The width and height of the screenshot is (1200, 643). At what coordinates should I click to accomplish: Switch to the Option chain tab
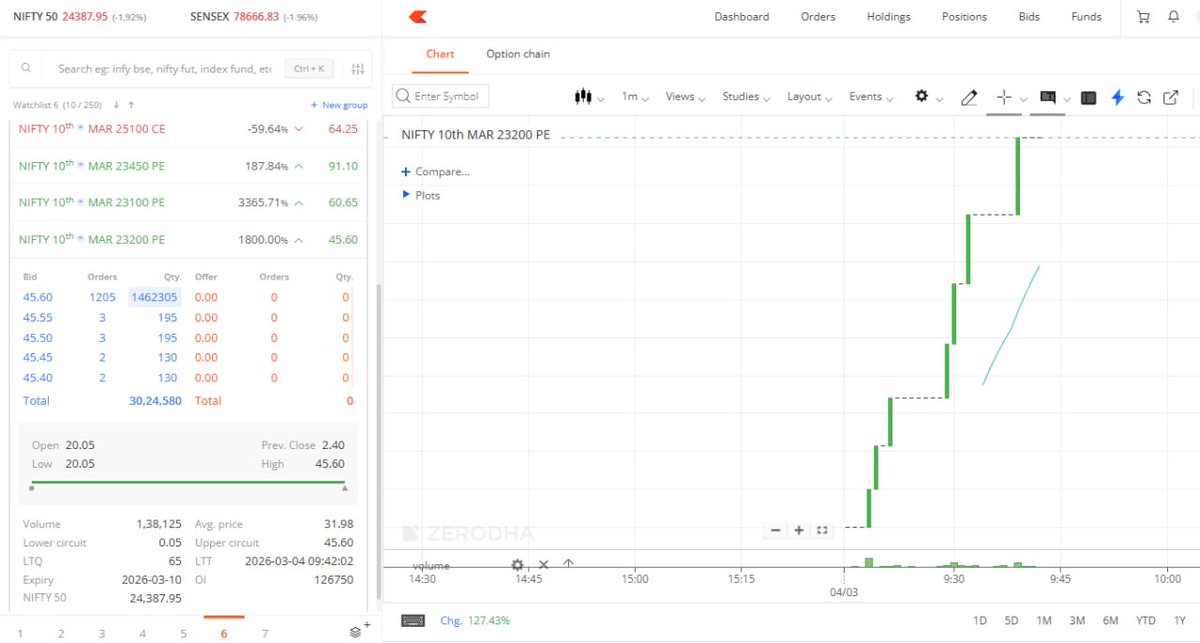[x=518, y=54]
